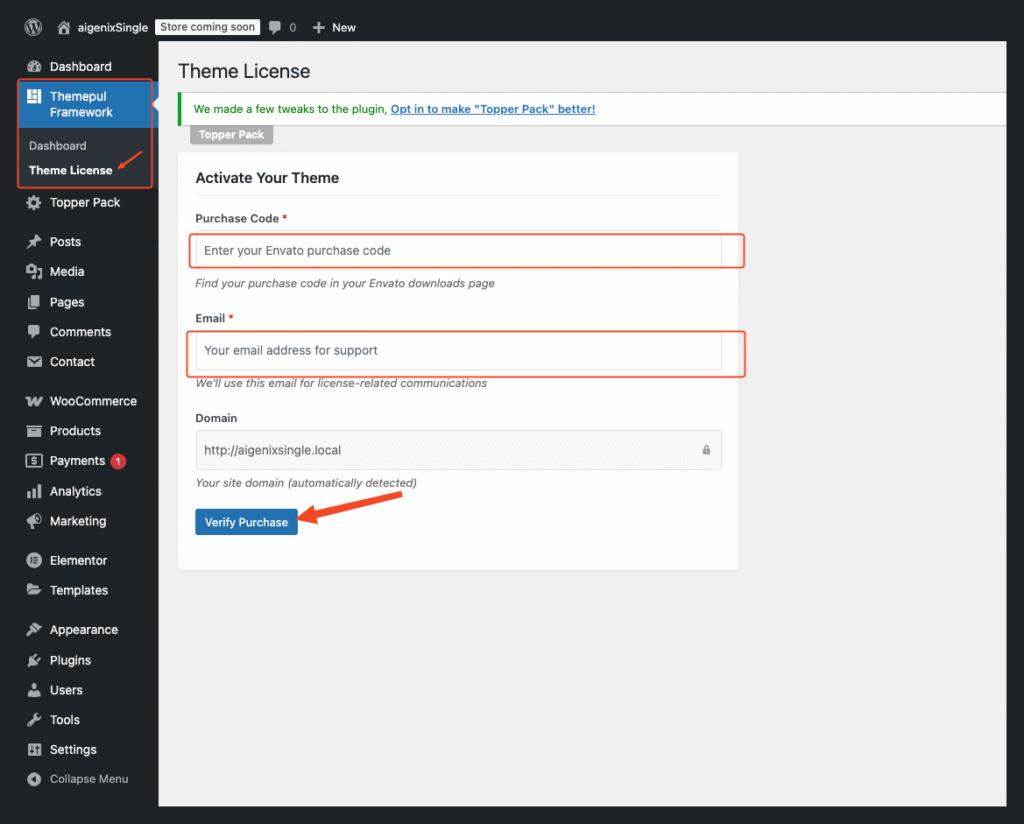The width and height of the screenshot is (1024, 824).
Task: Open WooCommerce from the sidebar icon
Action: (x=34, y=401)
